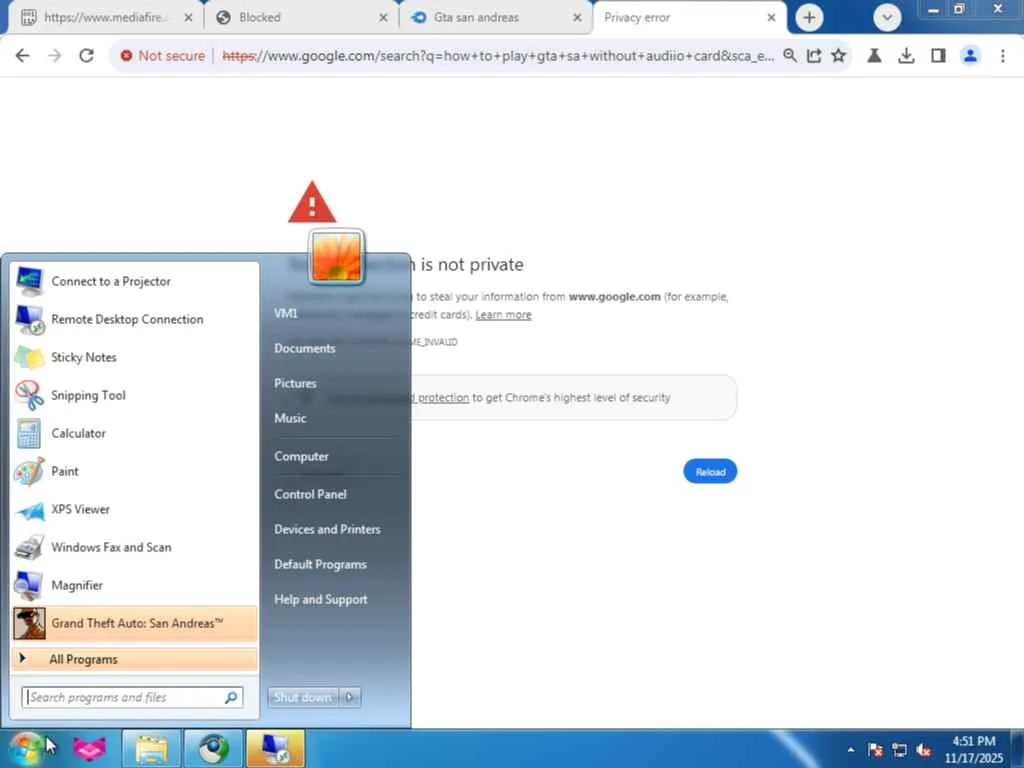Select the Privacy error tab
Viewport: 1024px width, 768px height.
(x=689, y=18)
